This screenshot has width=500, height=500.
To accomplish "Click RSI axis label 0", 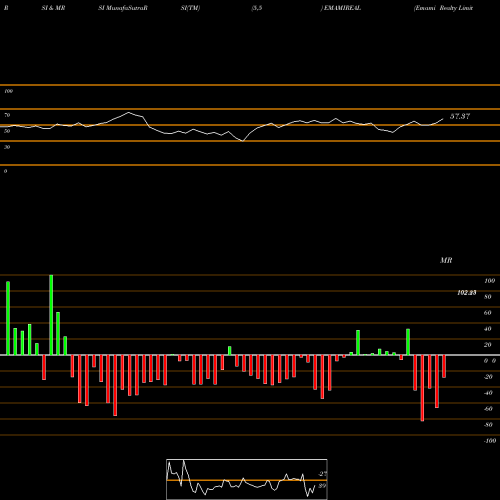I will (5, 171).
